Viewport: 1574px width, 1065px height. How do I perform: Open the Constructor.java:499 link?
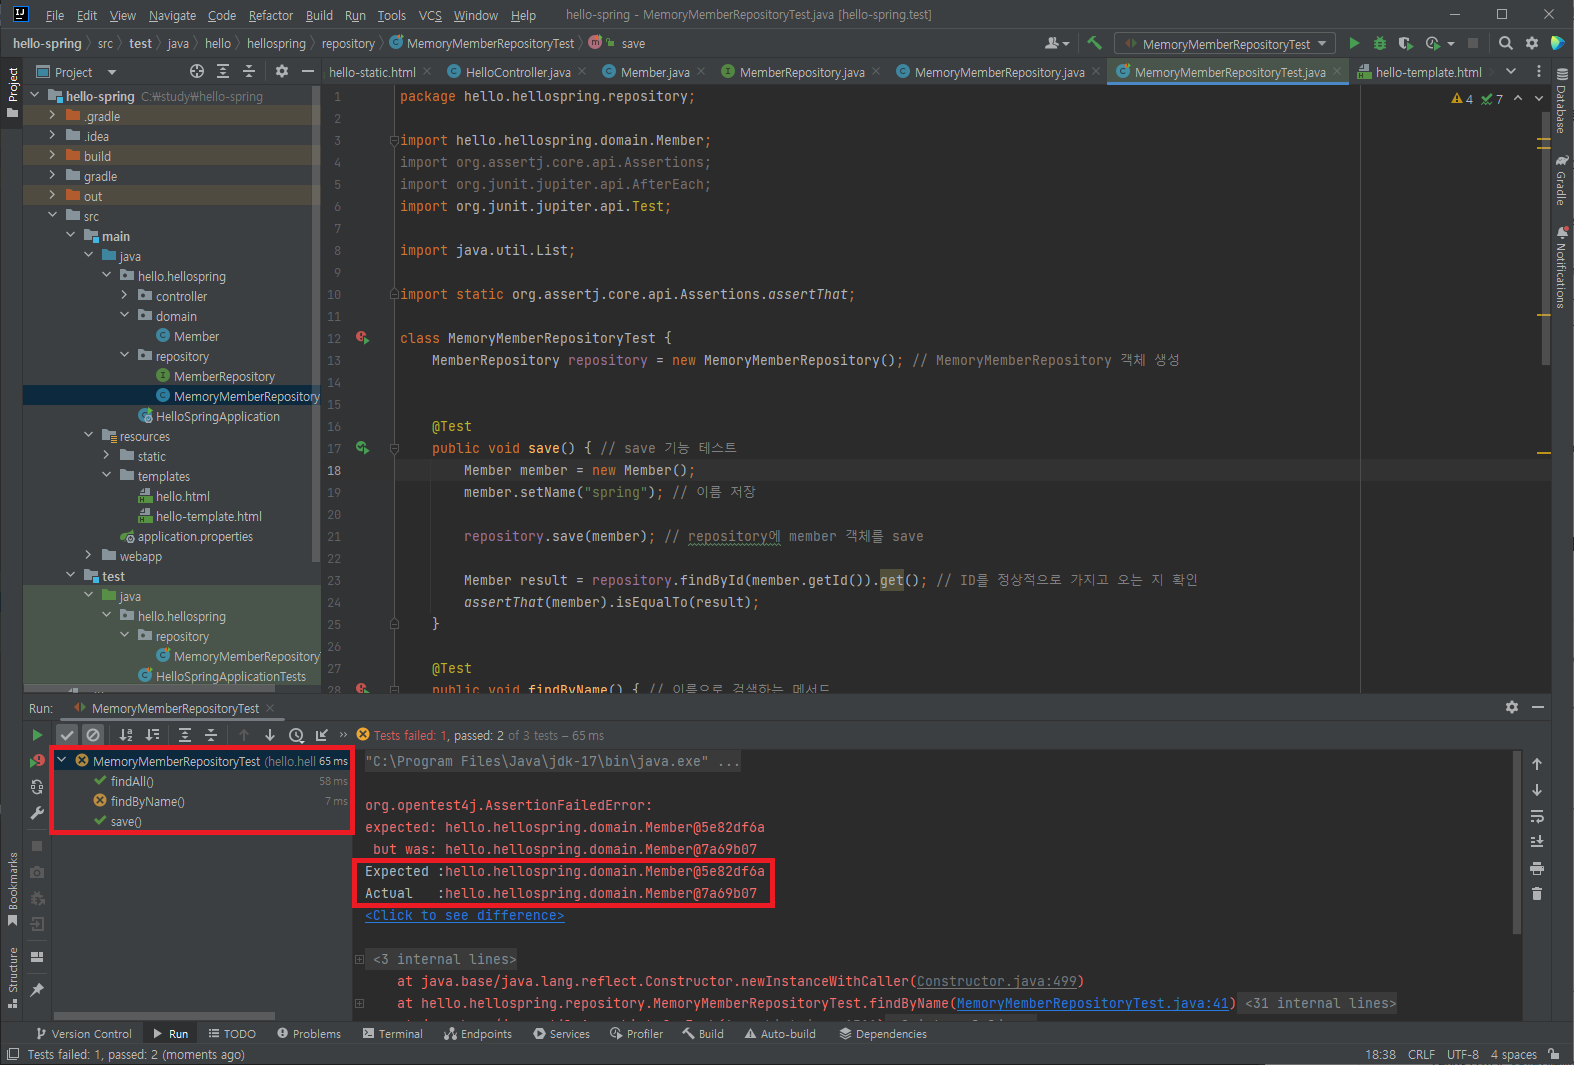[x=996, y=981]
